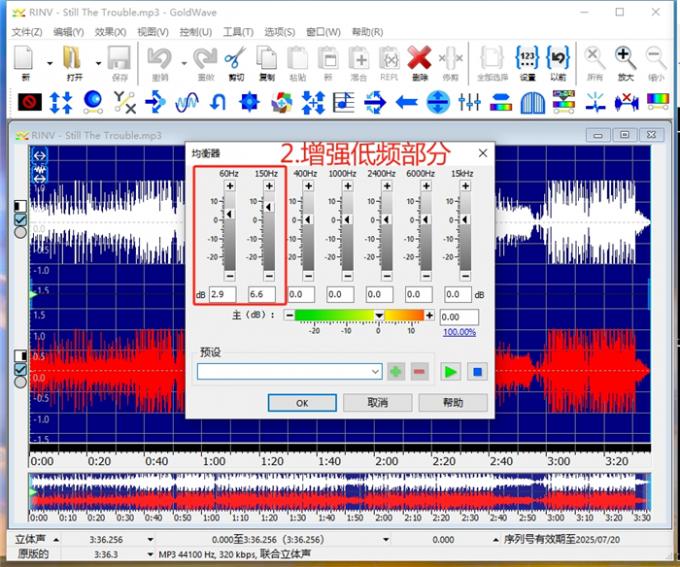Click the 60Hz band slider thumb
The image size is (680, 567).
tap(229, 214)
